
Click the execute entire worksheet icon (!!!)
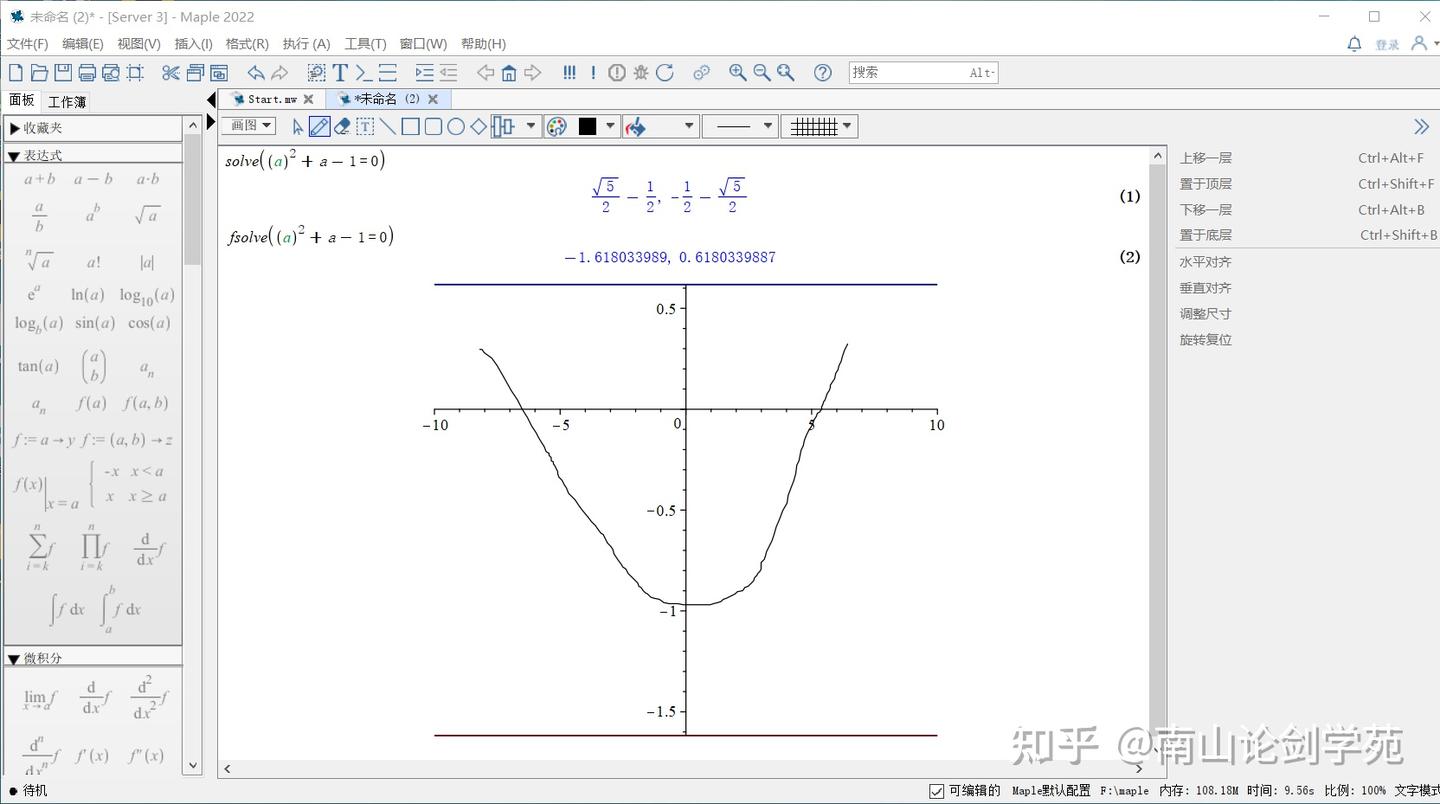569,72
